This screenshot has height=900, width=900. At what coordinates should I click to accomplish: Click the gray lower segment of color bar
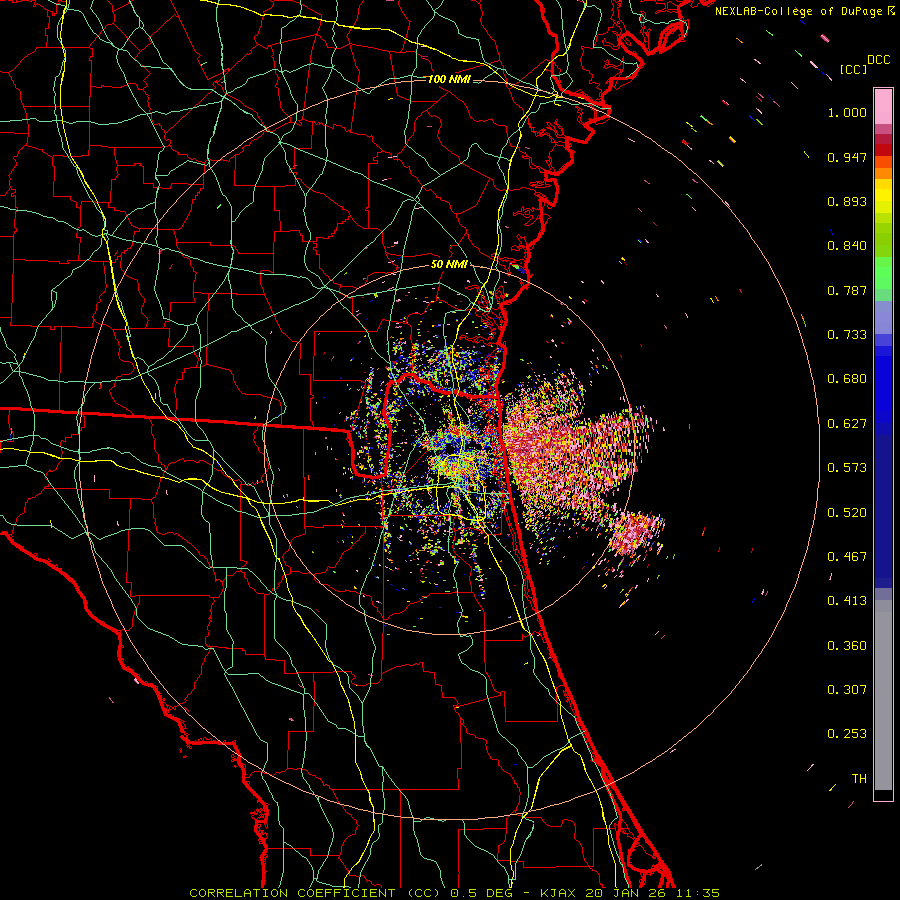pos(883,695)
